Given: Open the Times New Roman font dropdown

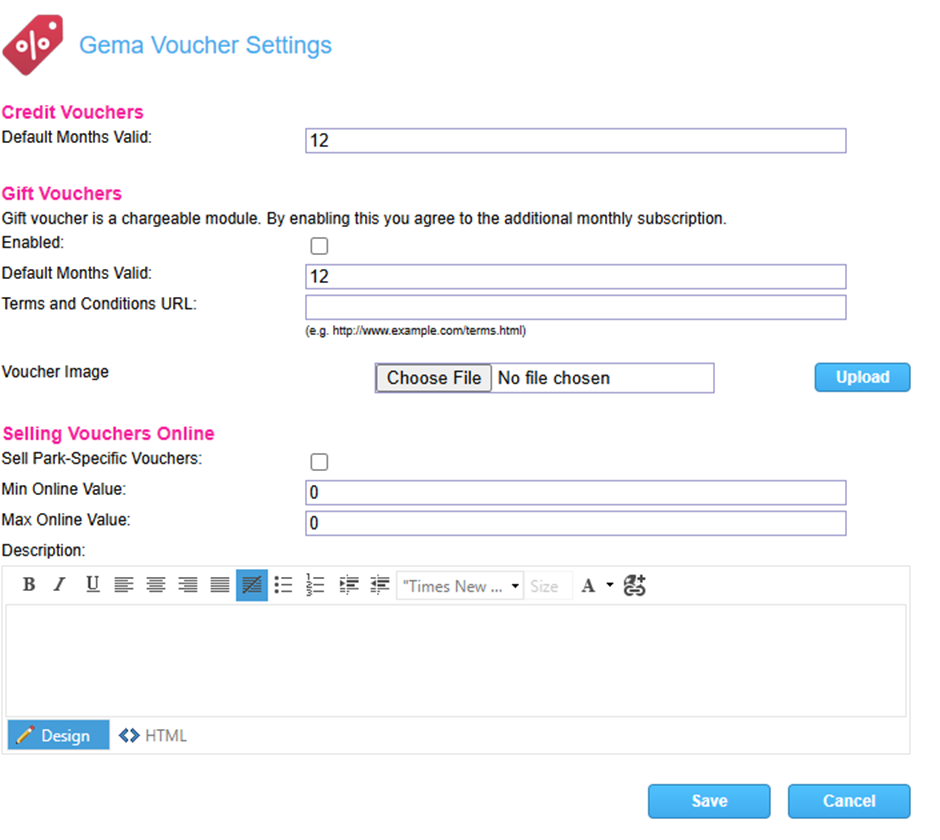Looking at the screenshot, I should 460,586.
